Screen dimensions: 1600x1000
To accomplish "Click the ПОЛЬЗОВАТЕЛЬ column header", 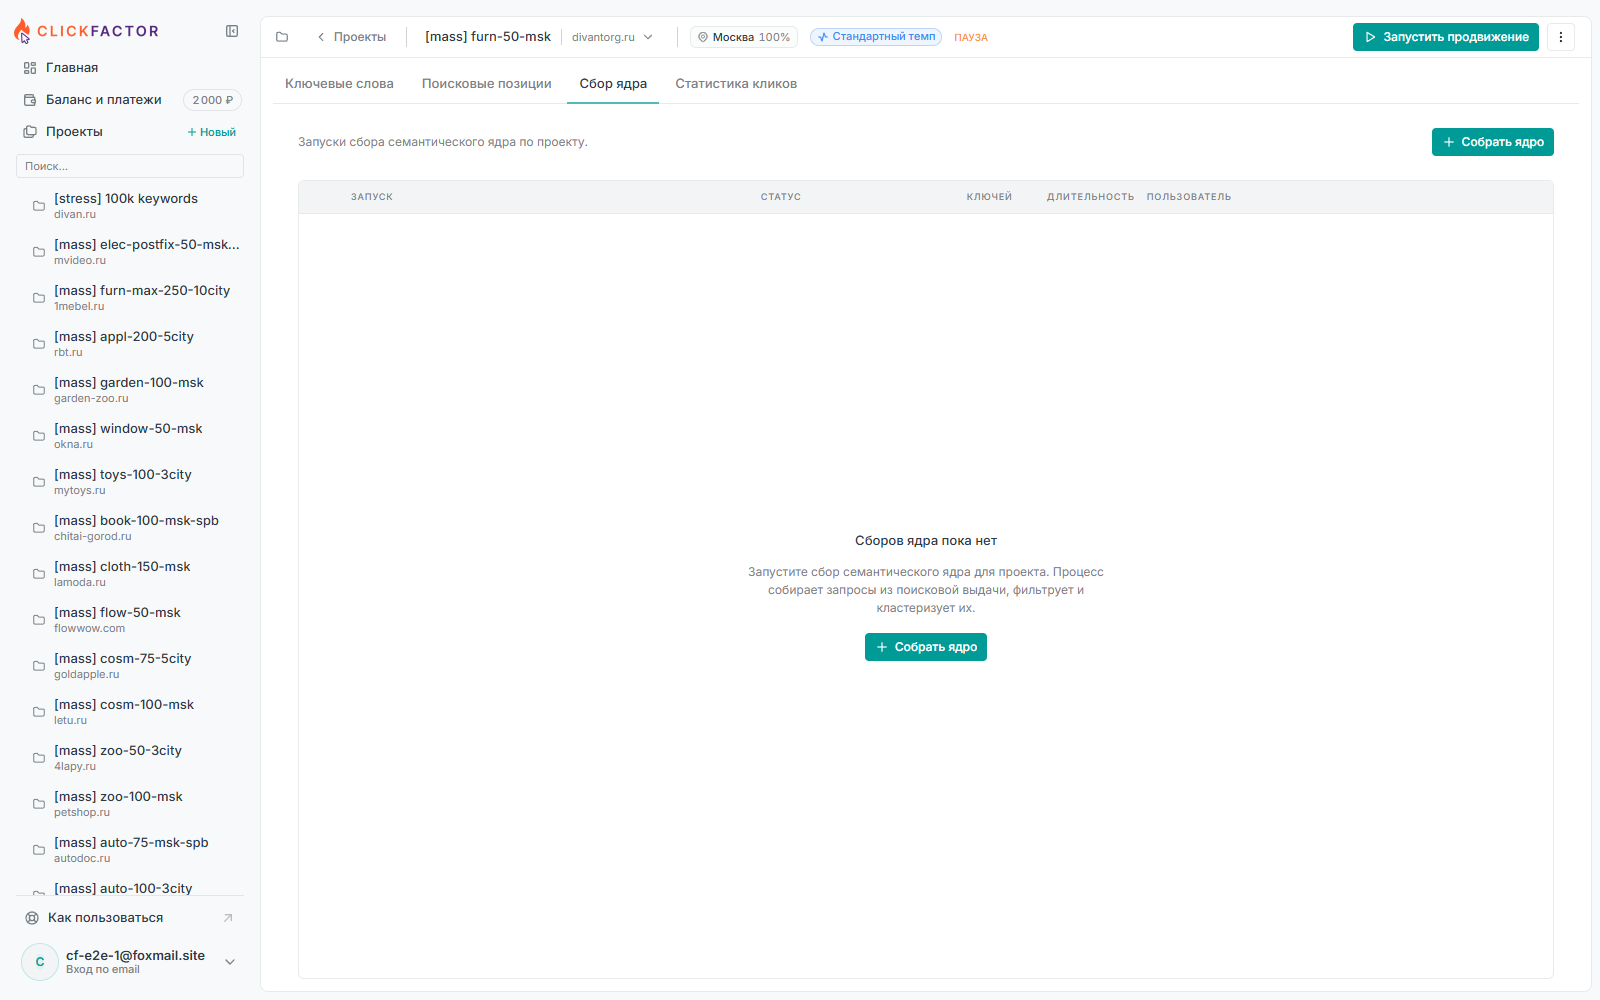I will [x=1189, y=197].
